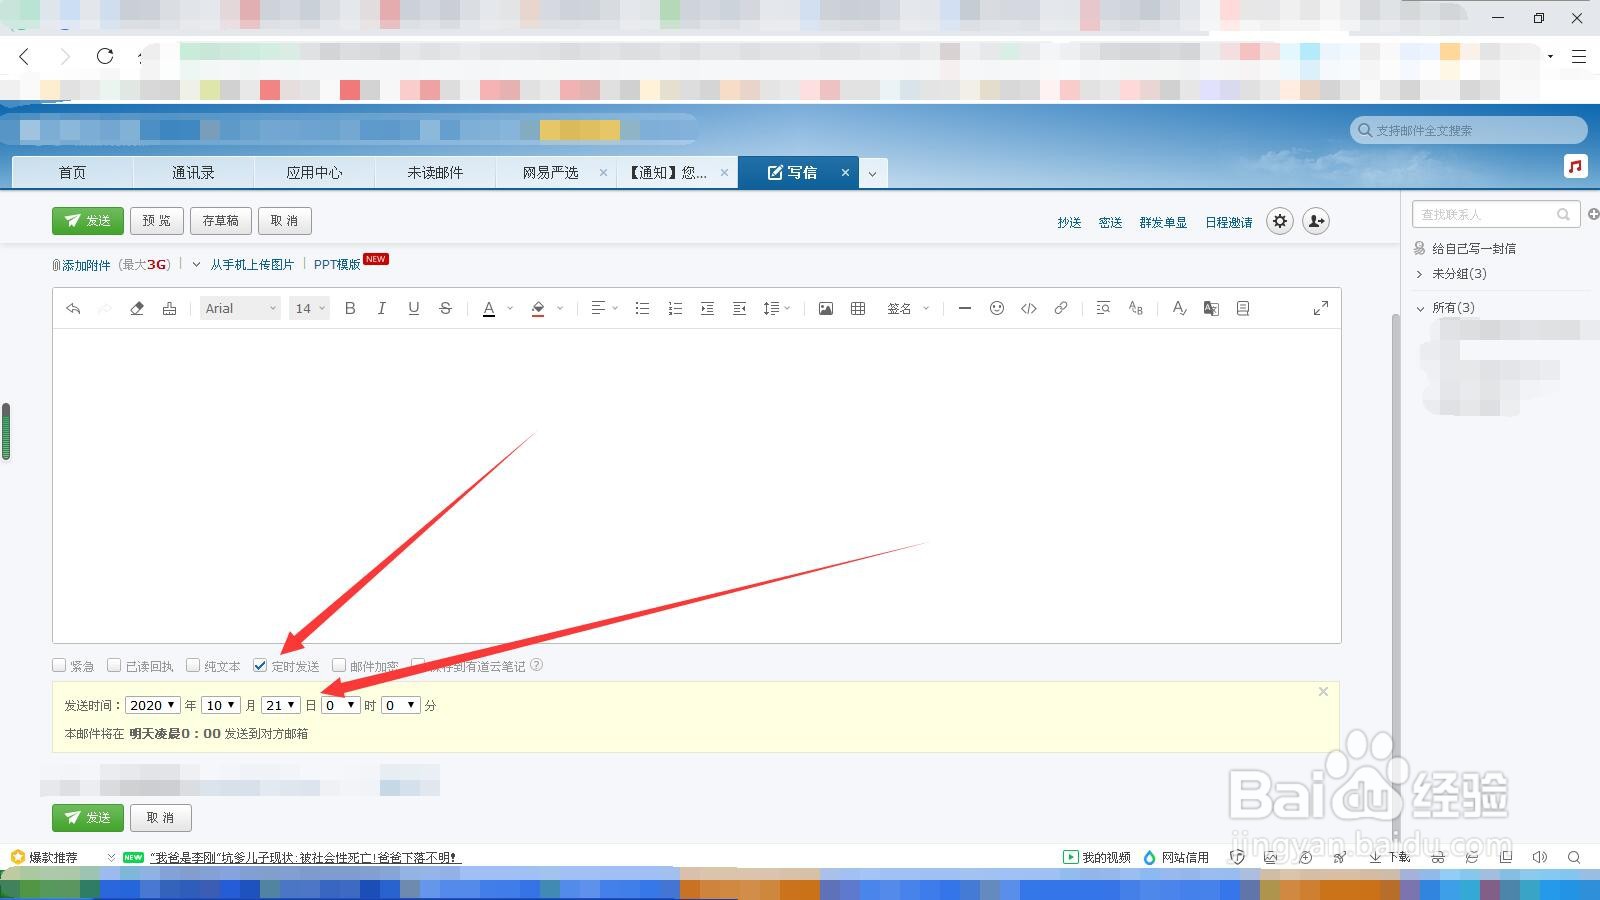Open the translate tool icon
The height and width of the screenshot is (900, 1600).
click(x=1211, y=309)
